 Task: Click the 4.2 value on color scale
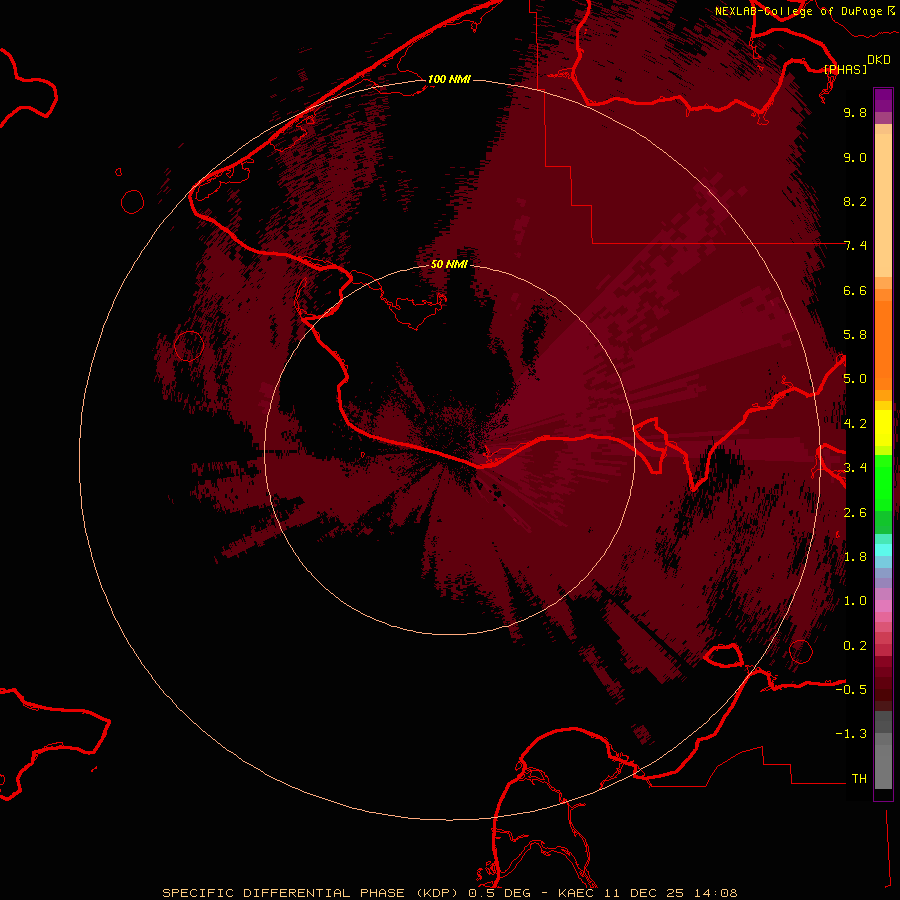[855, 424]
